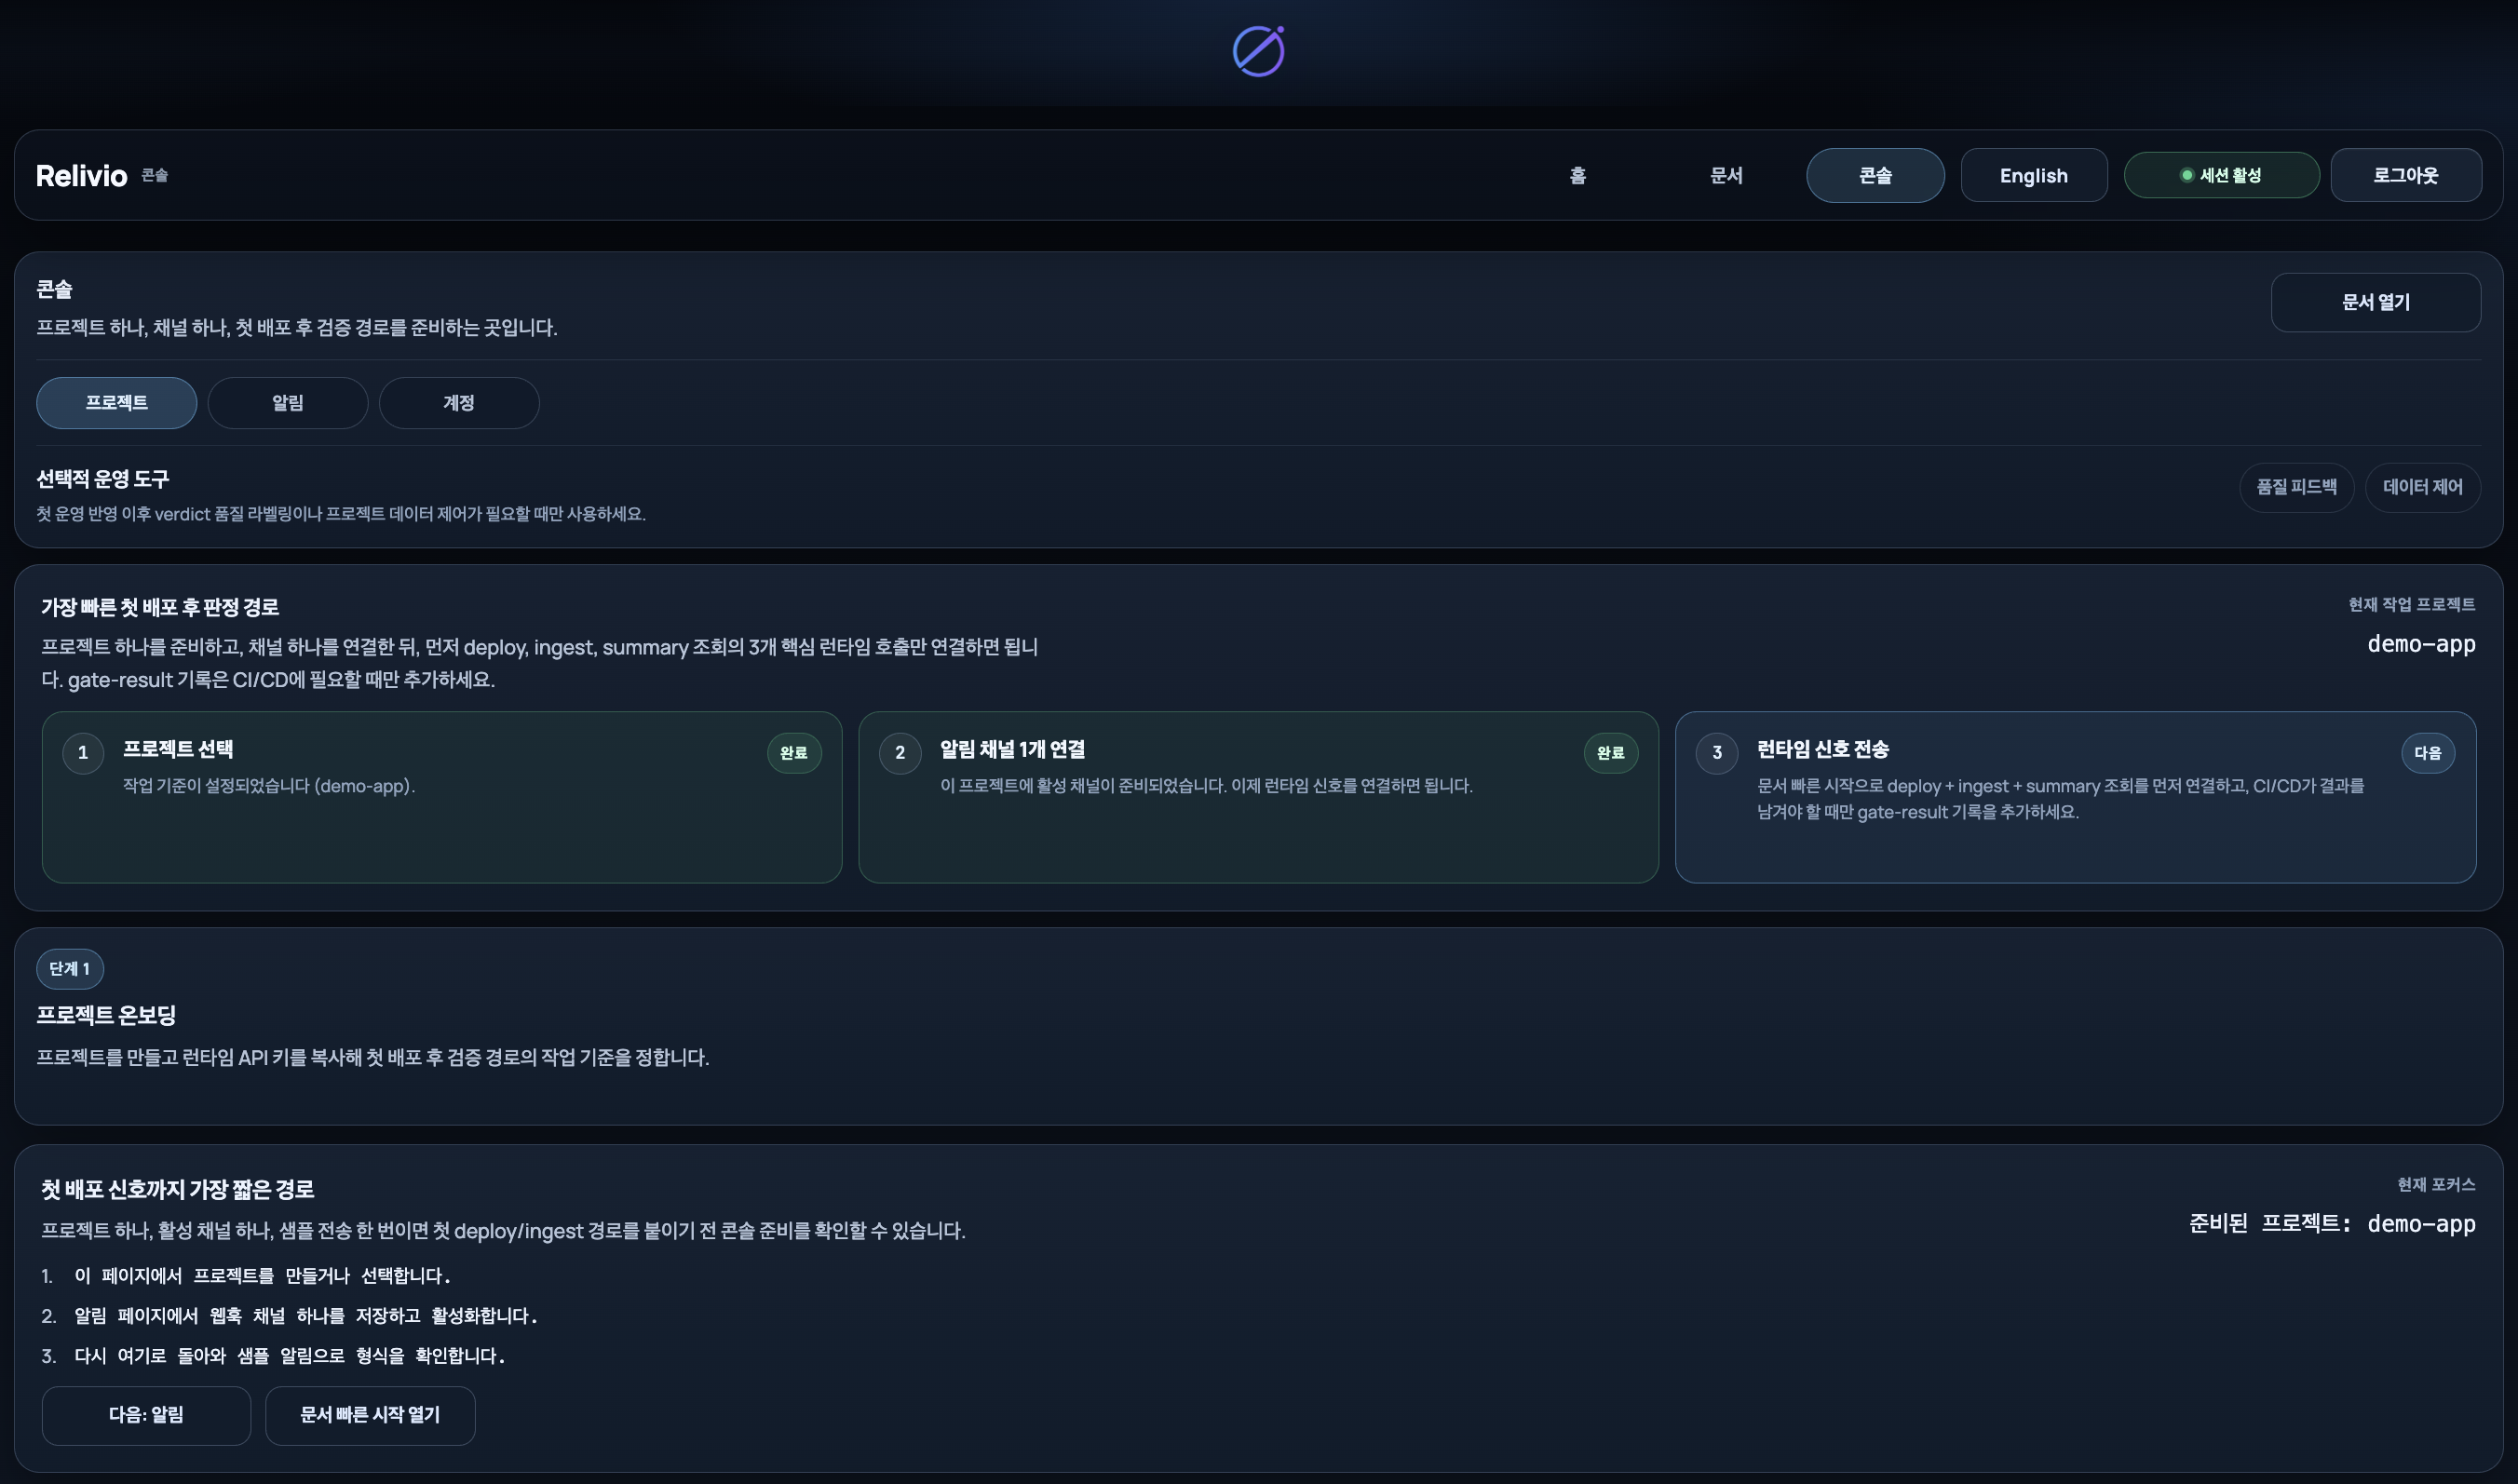The image size is (2518, 1484).
Task: Open the 데이터 제어 tool
Action: pyautogui.click(x=2422, y=487)
